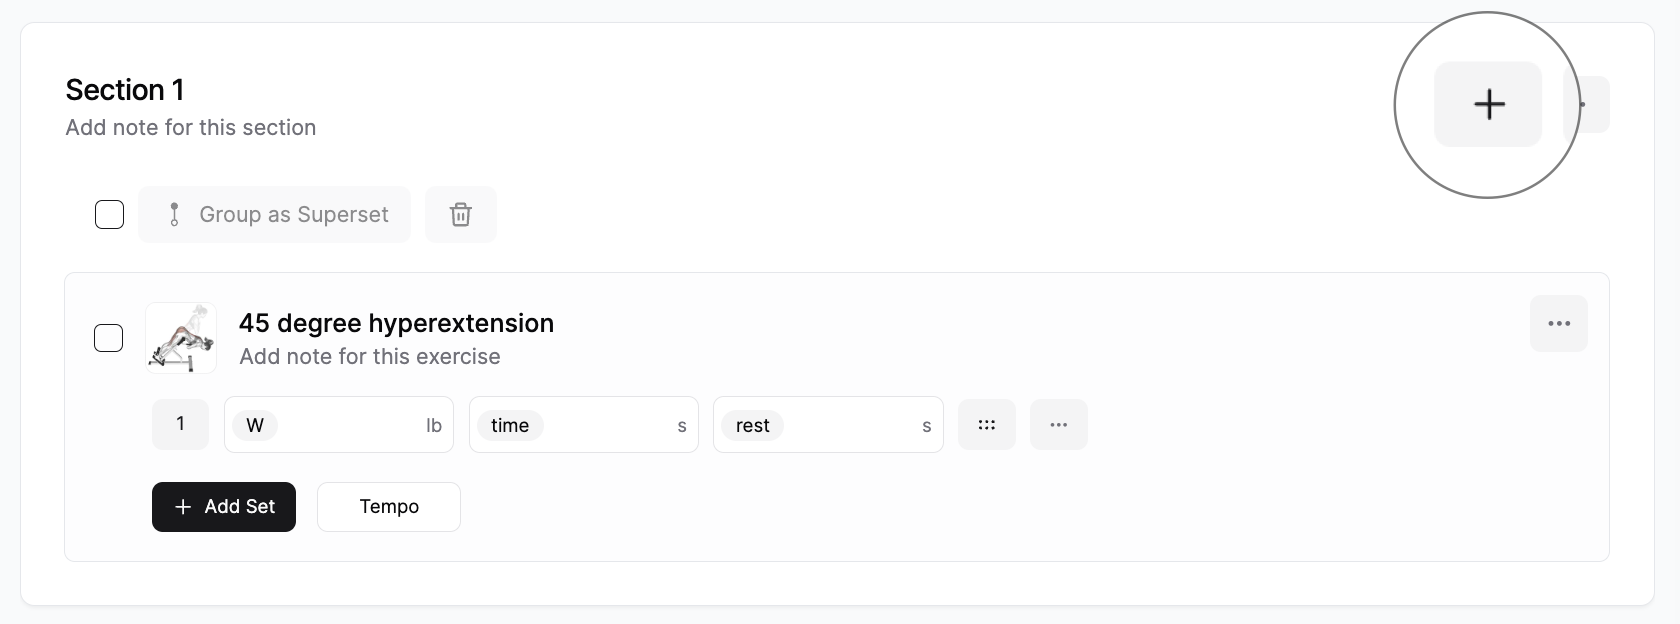Click the Group as Superset button
1680x624 pixels.
click(x=293, y=214)
